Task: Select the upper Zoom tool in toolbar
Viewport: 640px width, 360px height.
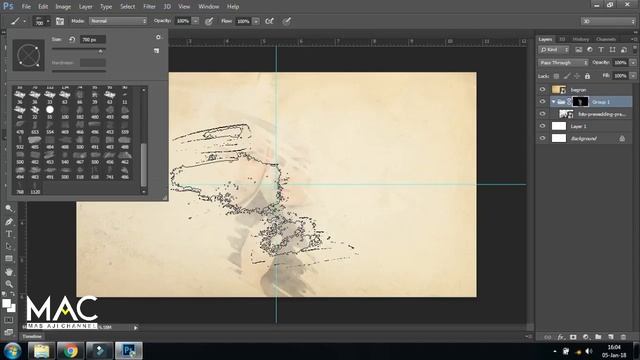Action: (9, 209)
